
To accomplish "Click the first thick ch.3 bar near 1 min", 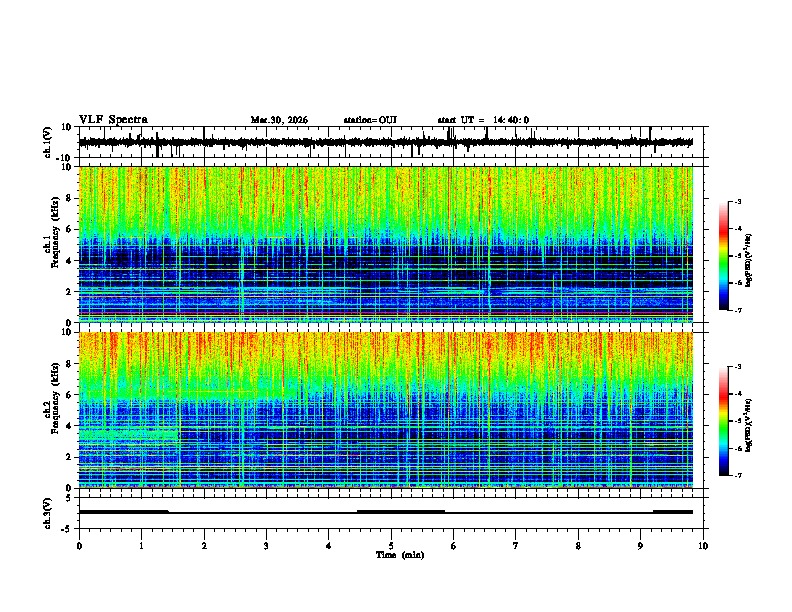I will (x=124, y=512).
